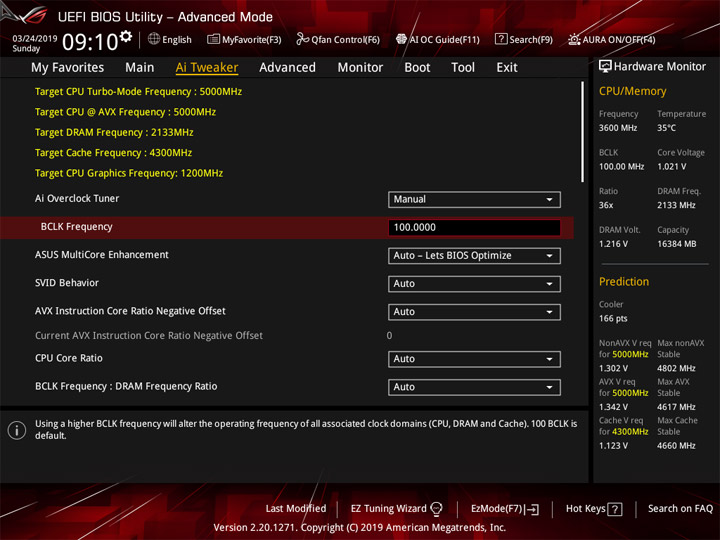Viewport: 720px width, 540px height.
Task: Click SVID Behavior label
Action: click(x=67, y=283)
